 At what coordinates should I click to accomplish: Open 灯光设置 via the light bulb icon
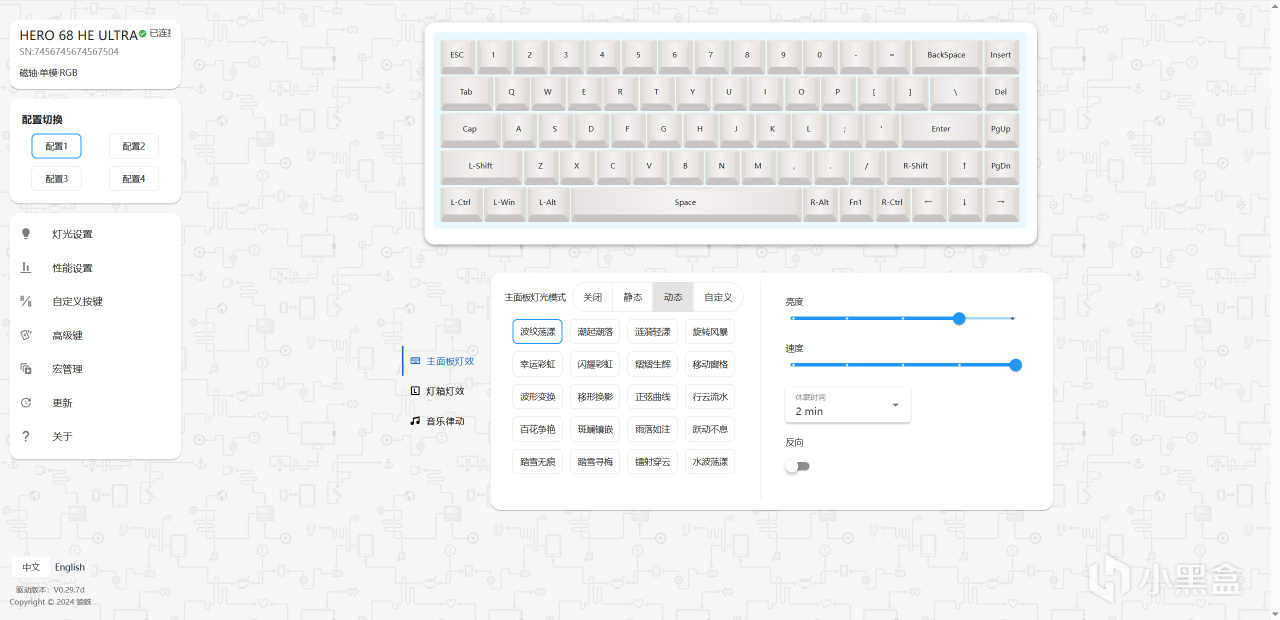(x=26, y=234)
